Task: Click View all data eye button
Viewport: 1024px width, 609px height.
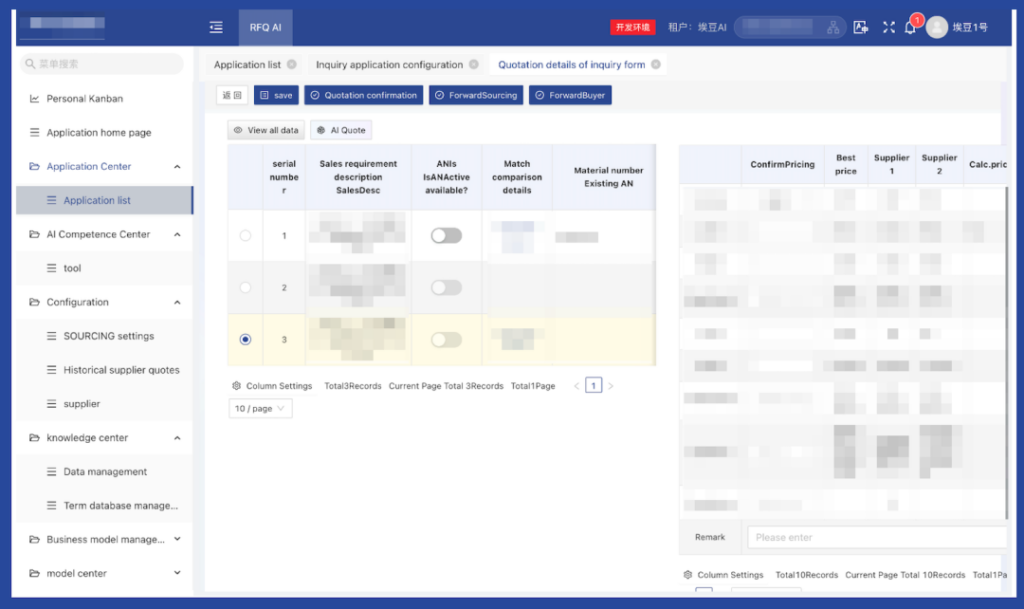Action: click(x=266, y=130)
